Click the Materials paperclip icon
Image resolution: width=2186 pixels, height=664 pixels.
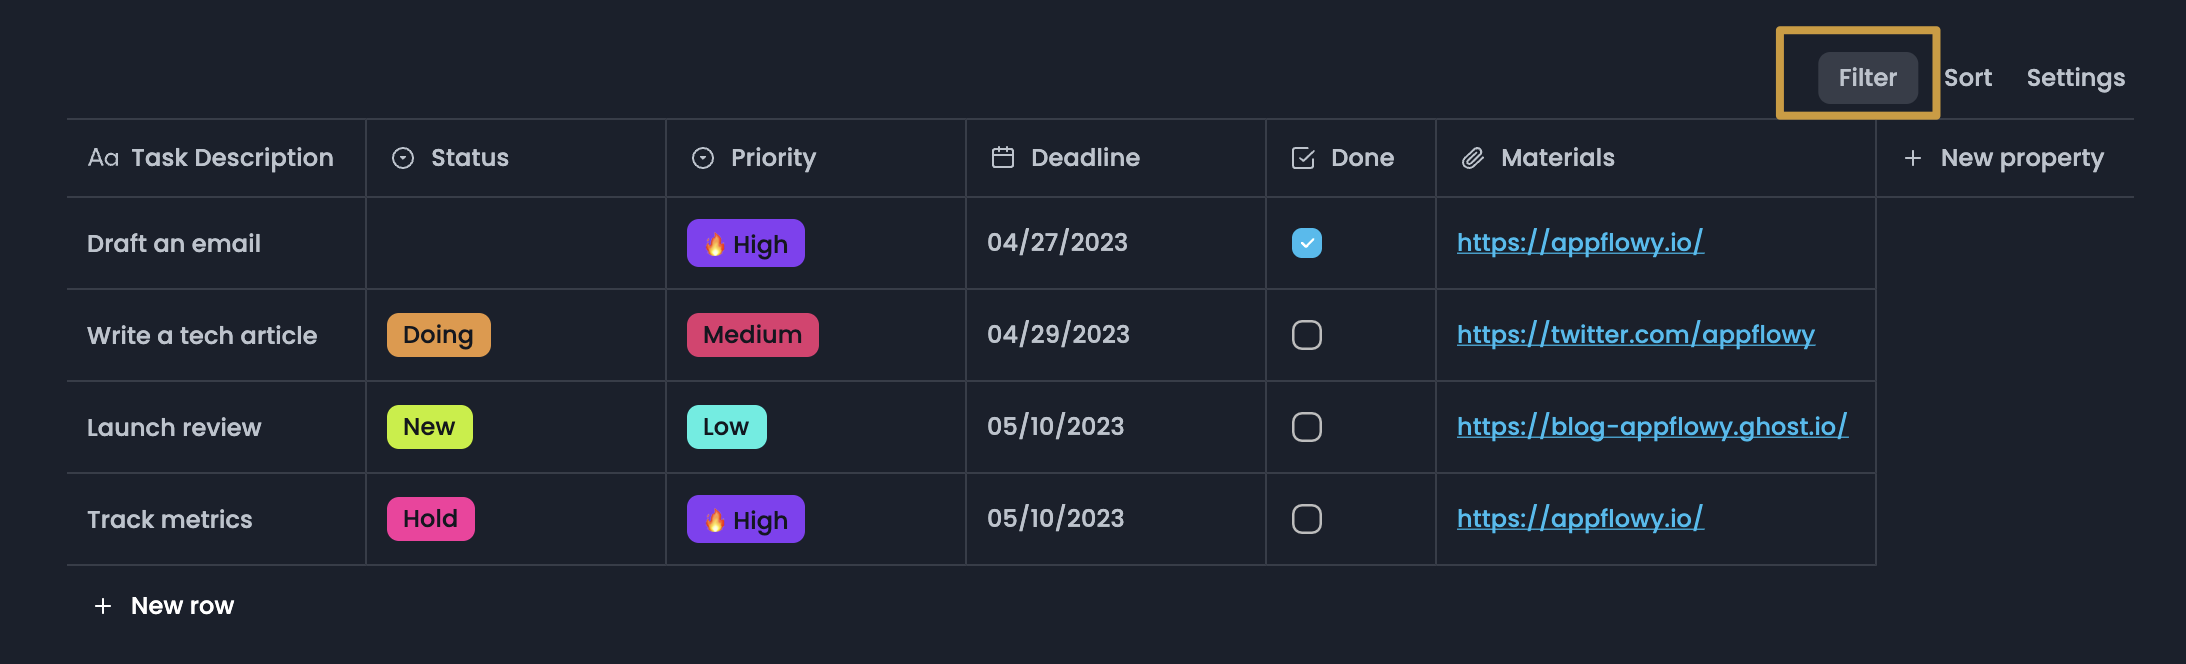[1473, 158]
